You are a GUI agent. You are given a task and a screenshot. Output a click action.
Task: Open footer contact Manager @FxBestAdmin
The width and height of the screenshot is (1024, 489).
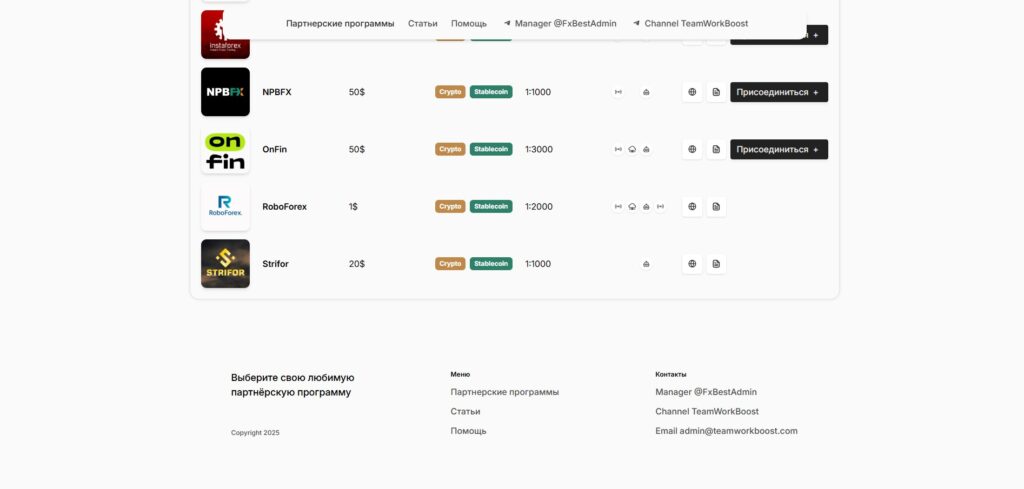pos(706,392)
